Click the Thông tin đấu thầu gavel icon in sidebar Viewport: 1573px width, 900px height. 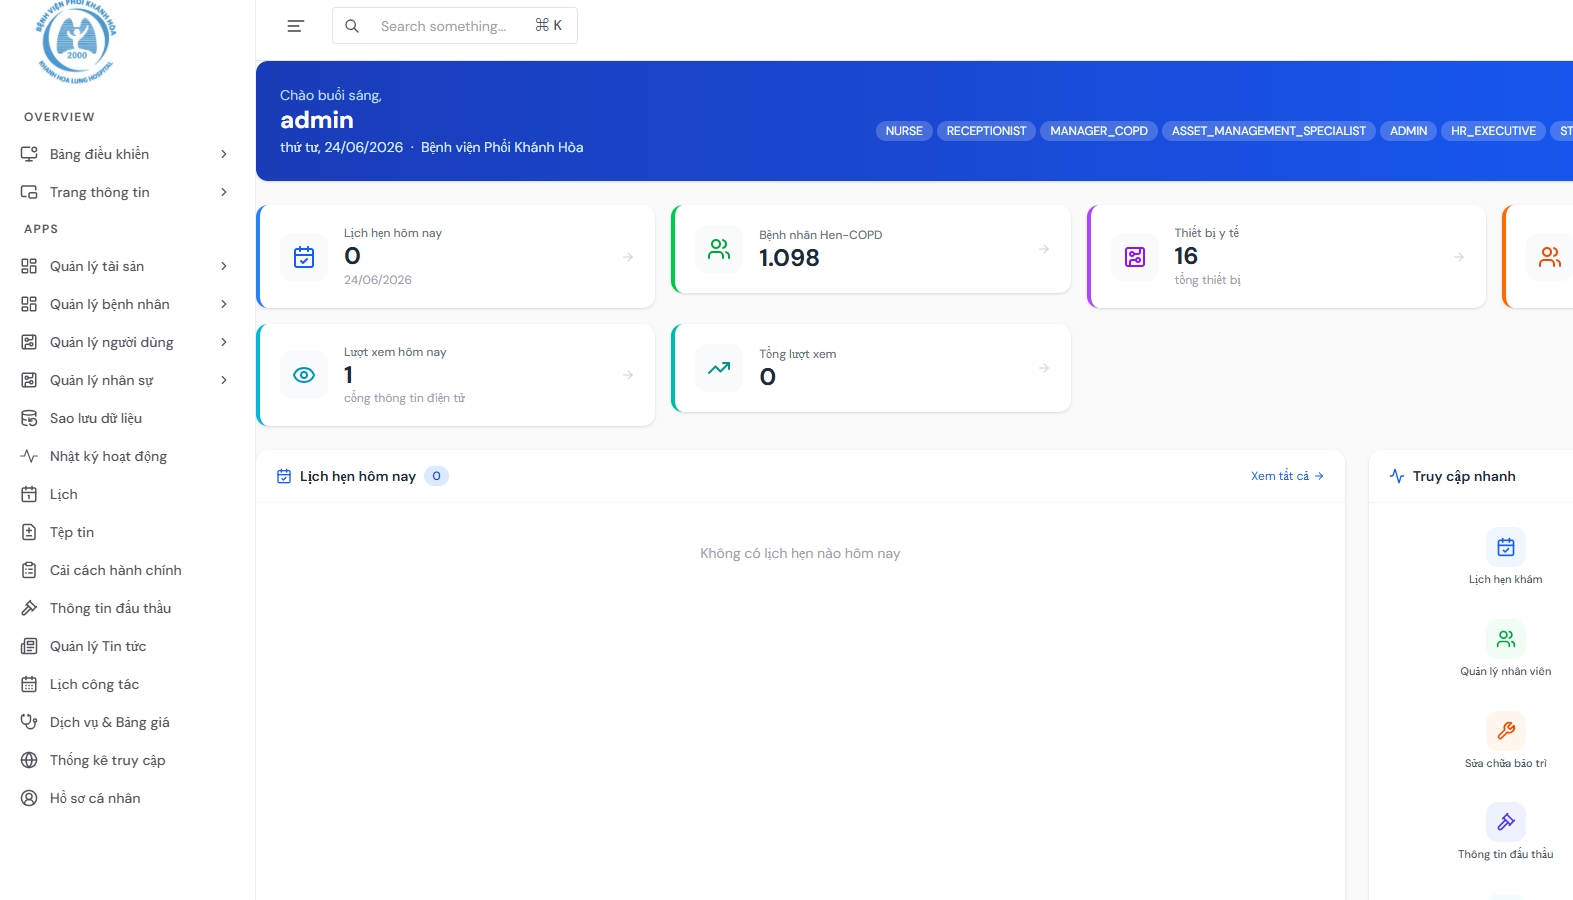coord(29,608)
